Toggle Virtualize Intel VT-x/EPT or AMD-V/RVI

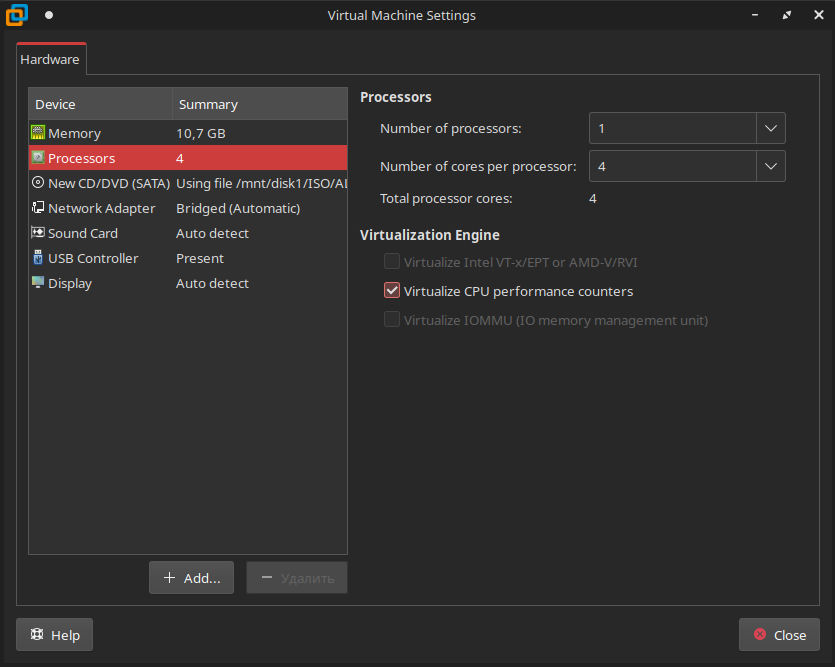coord(392,262)
